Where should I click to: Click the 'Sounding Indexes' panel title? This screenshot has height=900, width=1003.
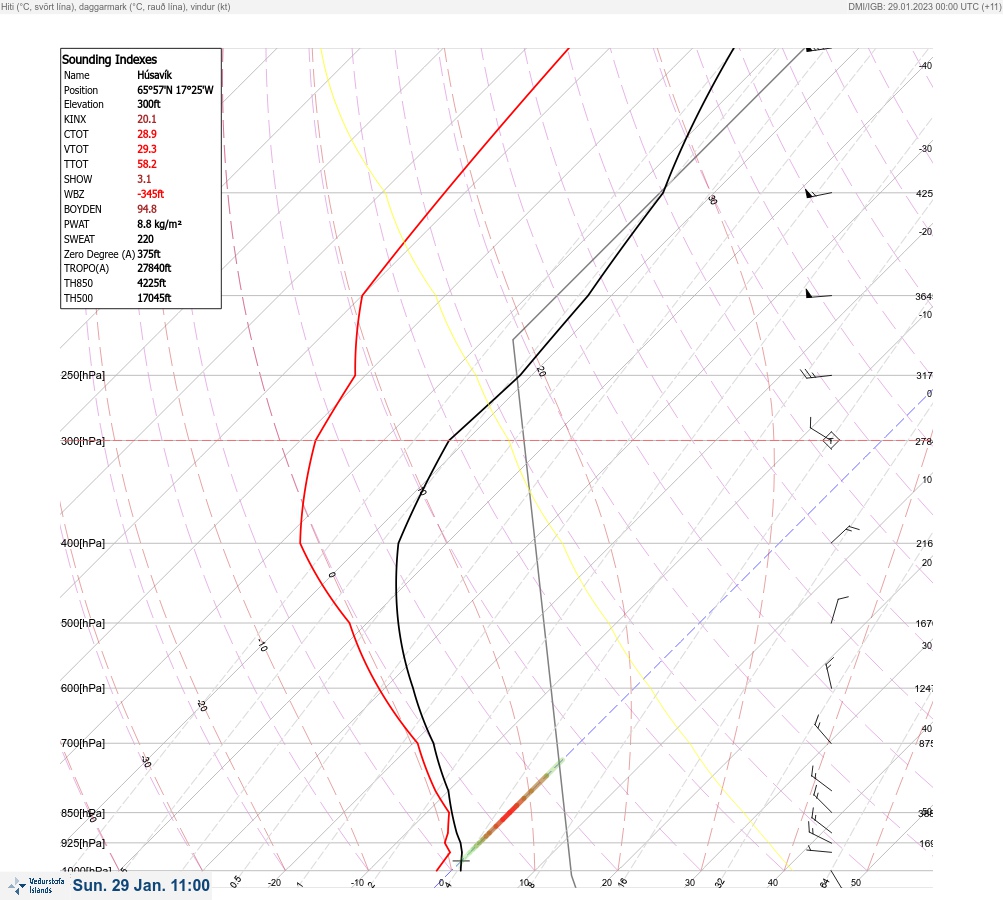(x=109, y=59)
